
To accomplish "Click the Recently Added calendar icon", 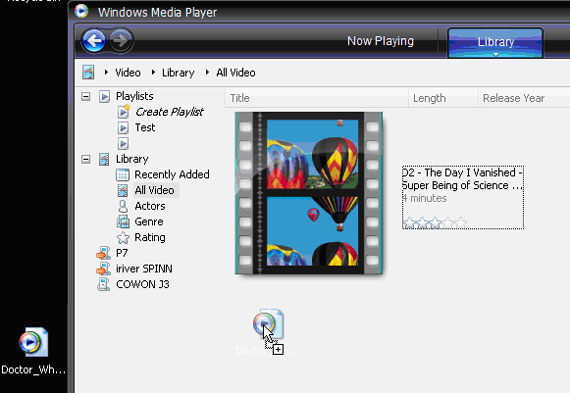I will [123, 175].
